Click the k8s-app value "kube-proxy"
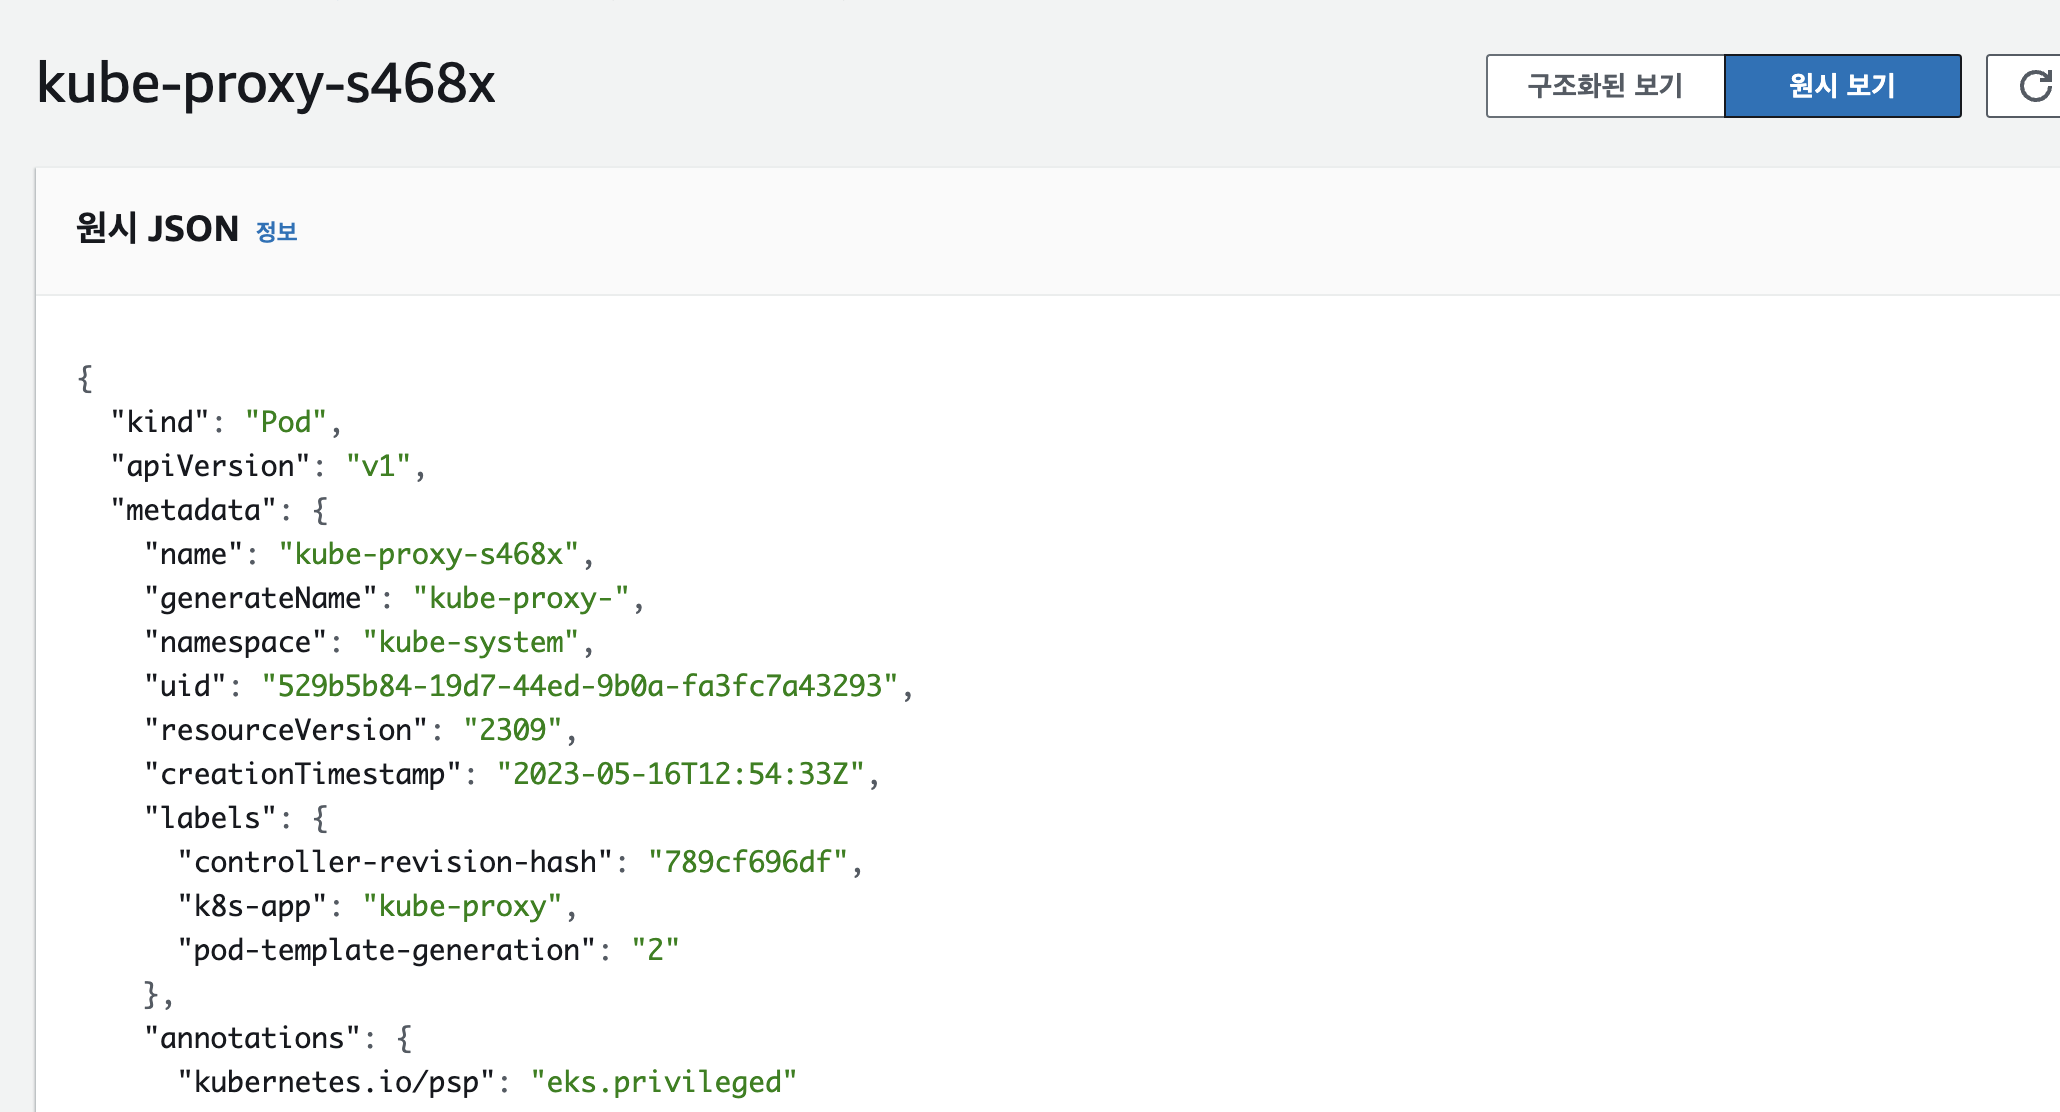Screen dimensions: 2060x1112 point(462,906)
